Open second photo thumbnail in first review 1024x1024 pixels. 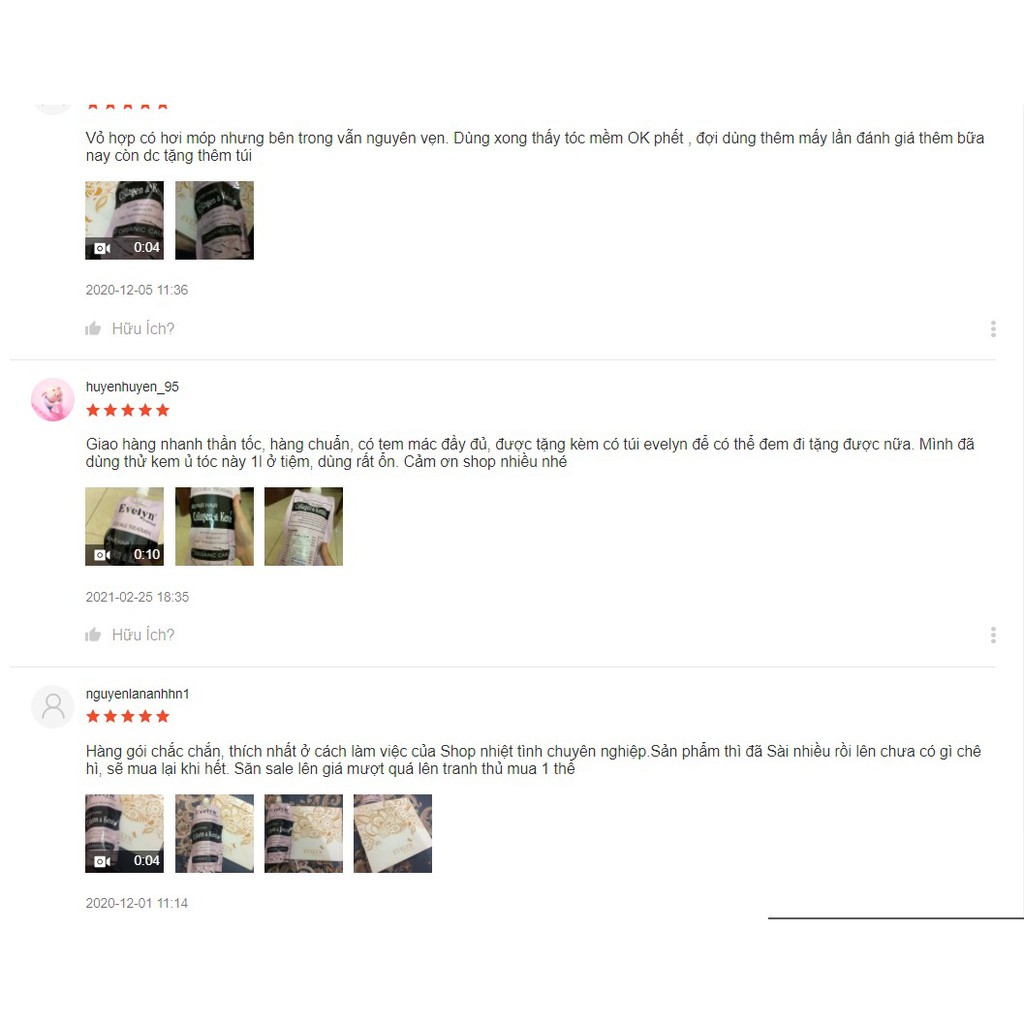214,220
